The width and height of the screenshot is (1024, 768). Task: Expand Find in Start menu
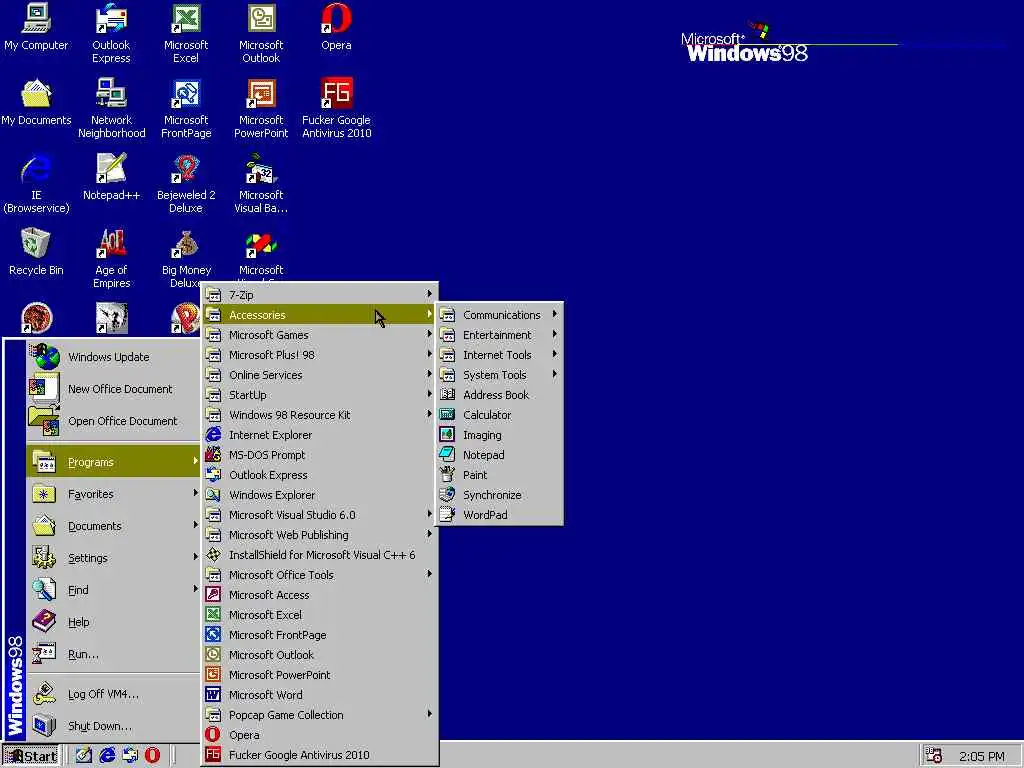click(x=113, y=589)
